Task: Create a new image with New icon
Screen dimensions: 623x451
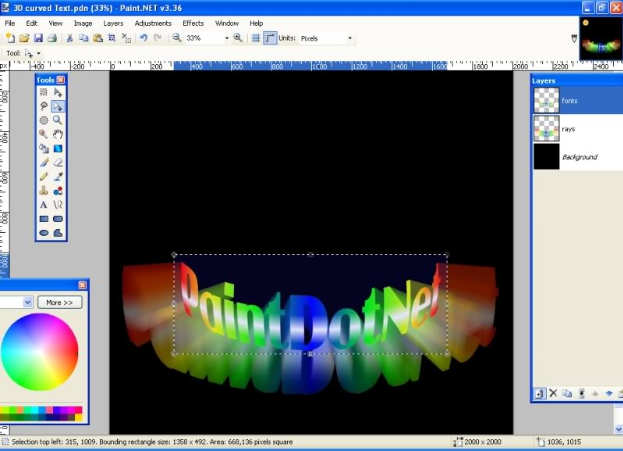Action: point(10,38)
